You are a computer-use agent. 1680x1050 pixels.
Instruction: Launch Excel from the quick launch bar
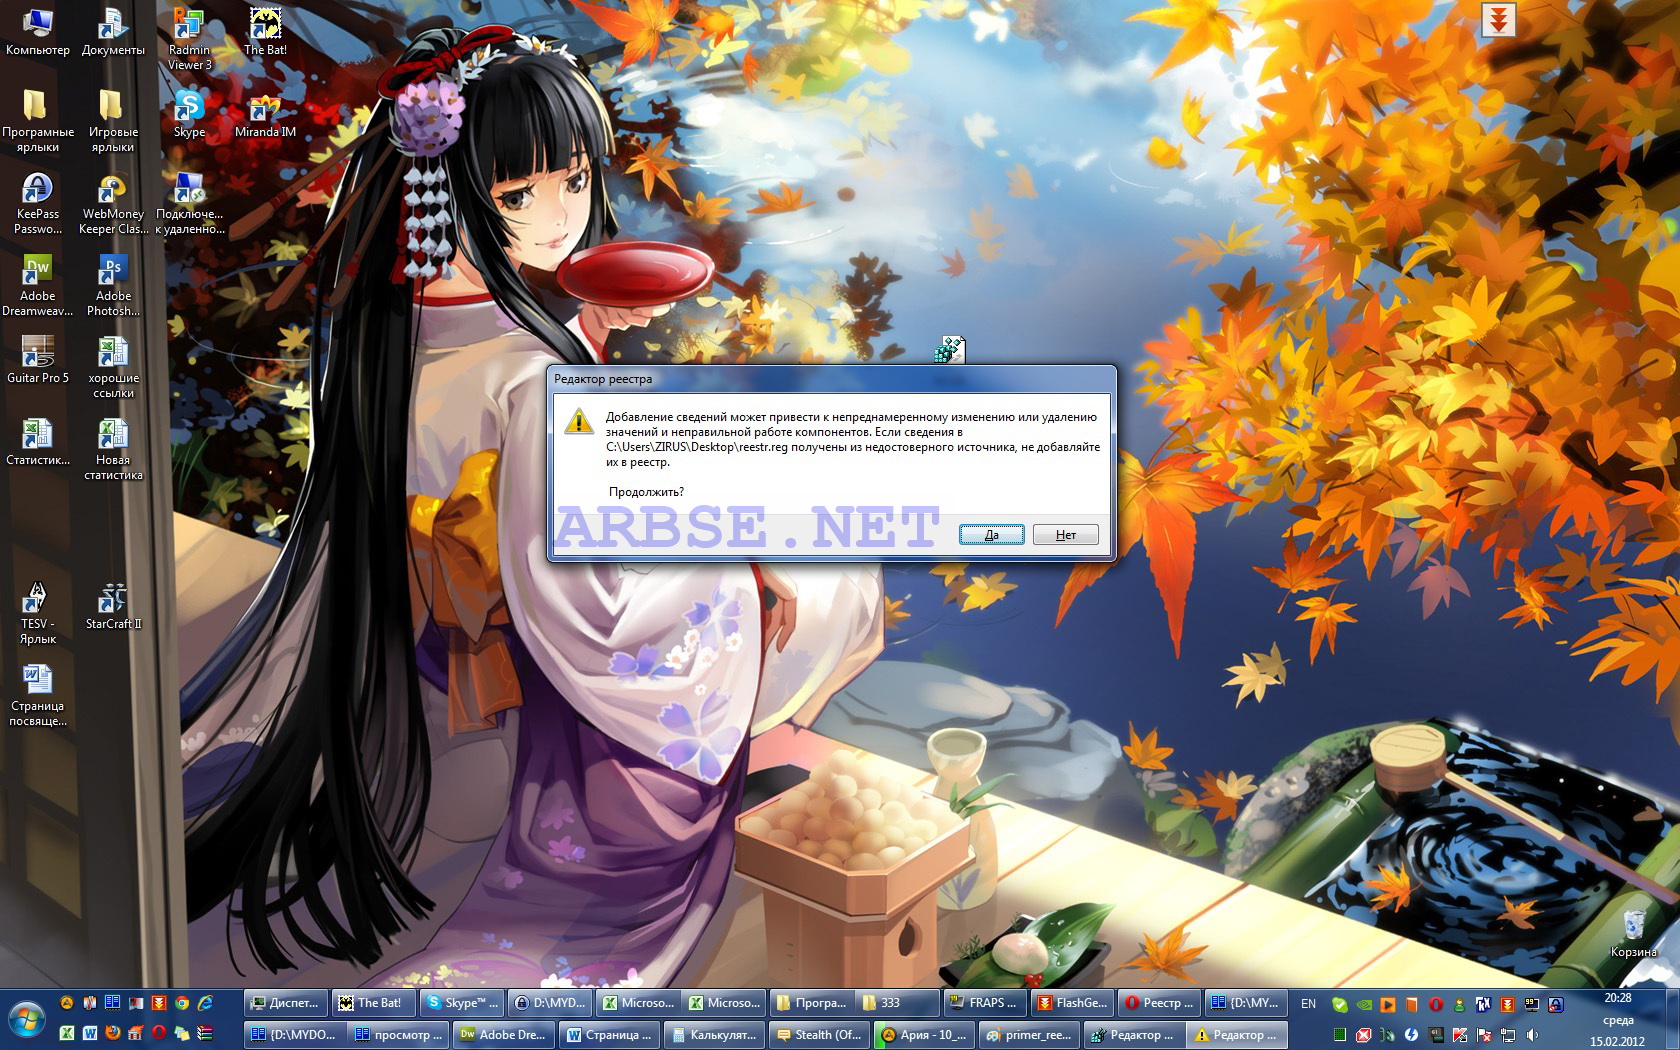click(67, 1033)
